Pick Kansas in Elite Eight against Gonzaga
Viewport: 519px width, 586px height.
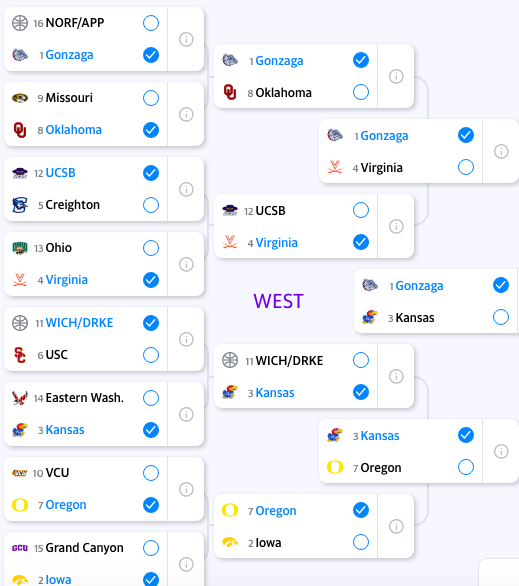click(501, 317)
